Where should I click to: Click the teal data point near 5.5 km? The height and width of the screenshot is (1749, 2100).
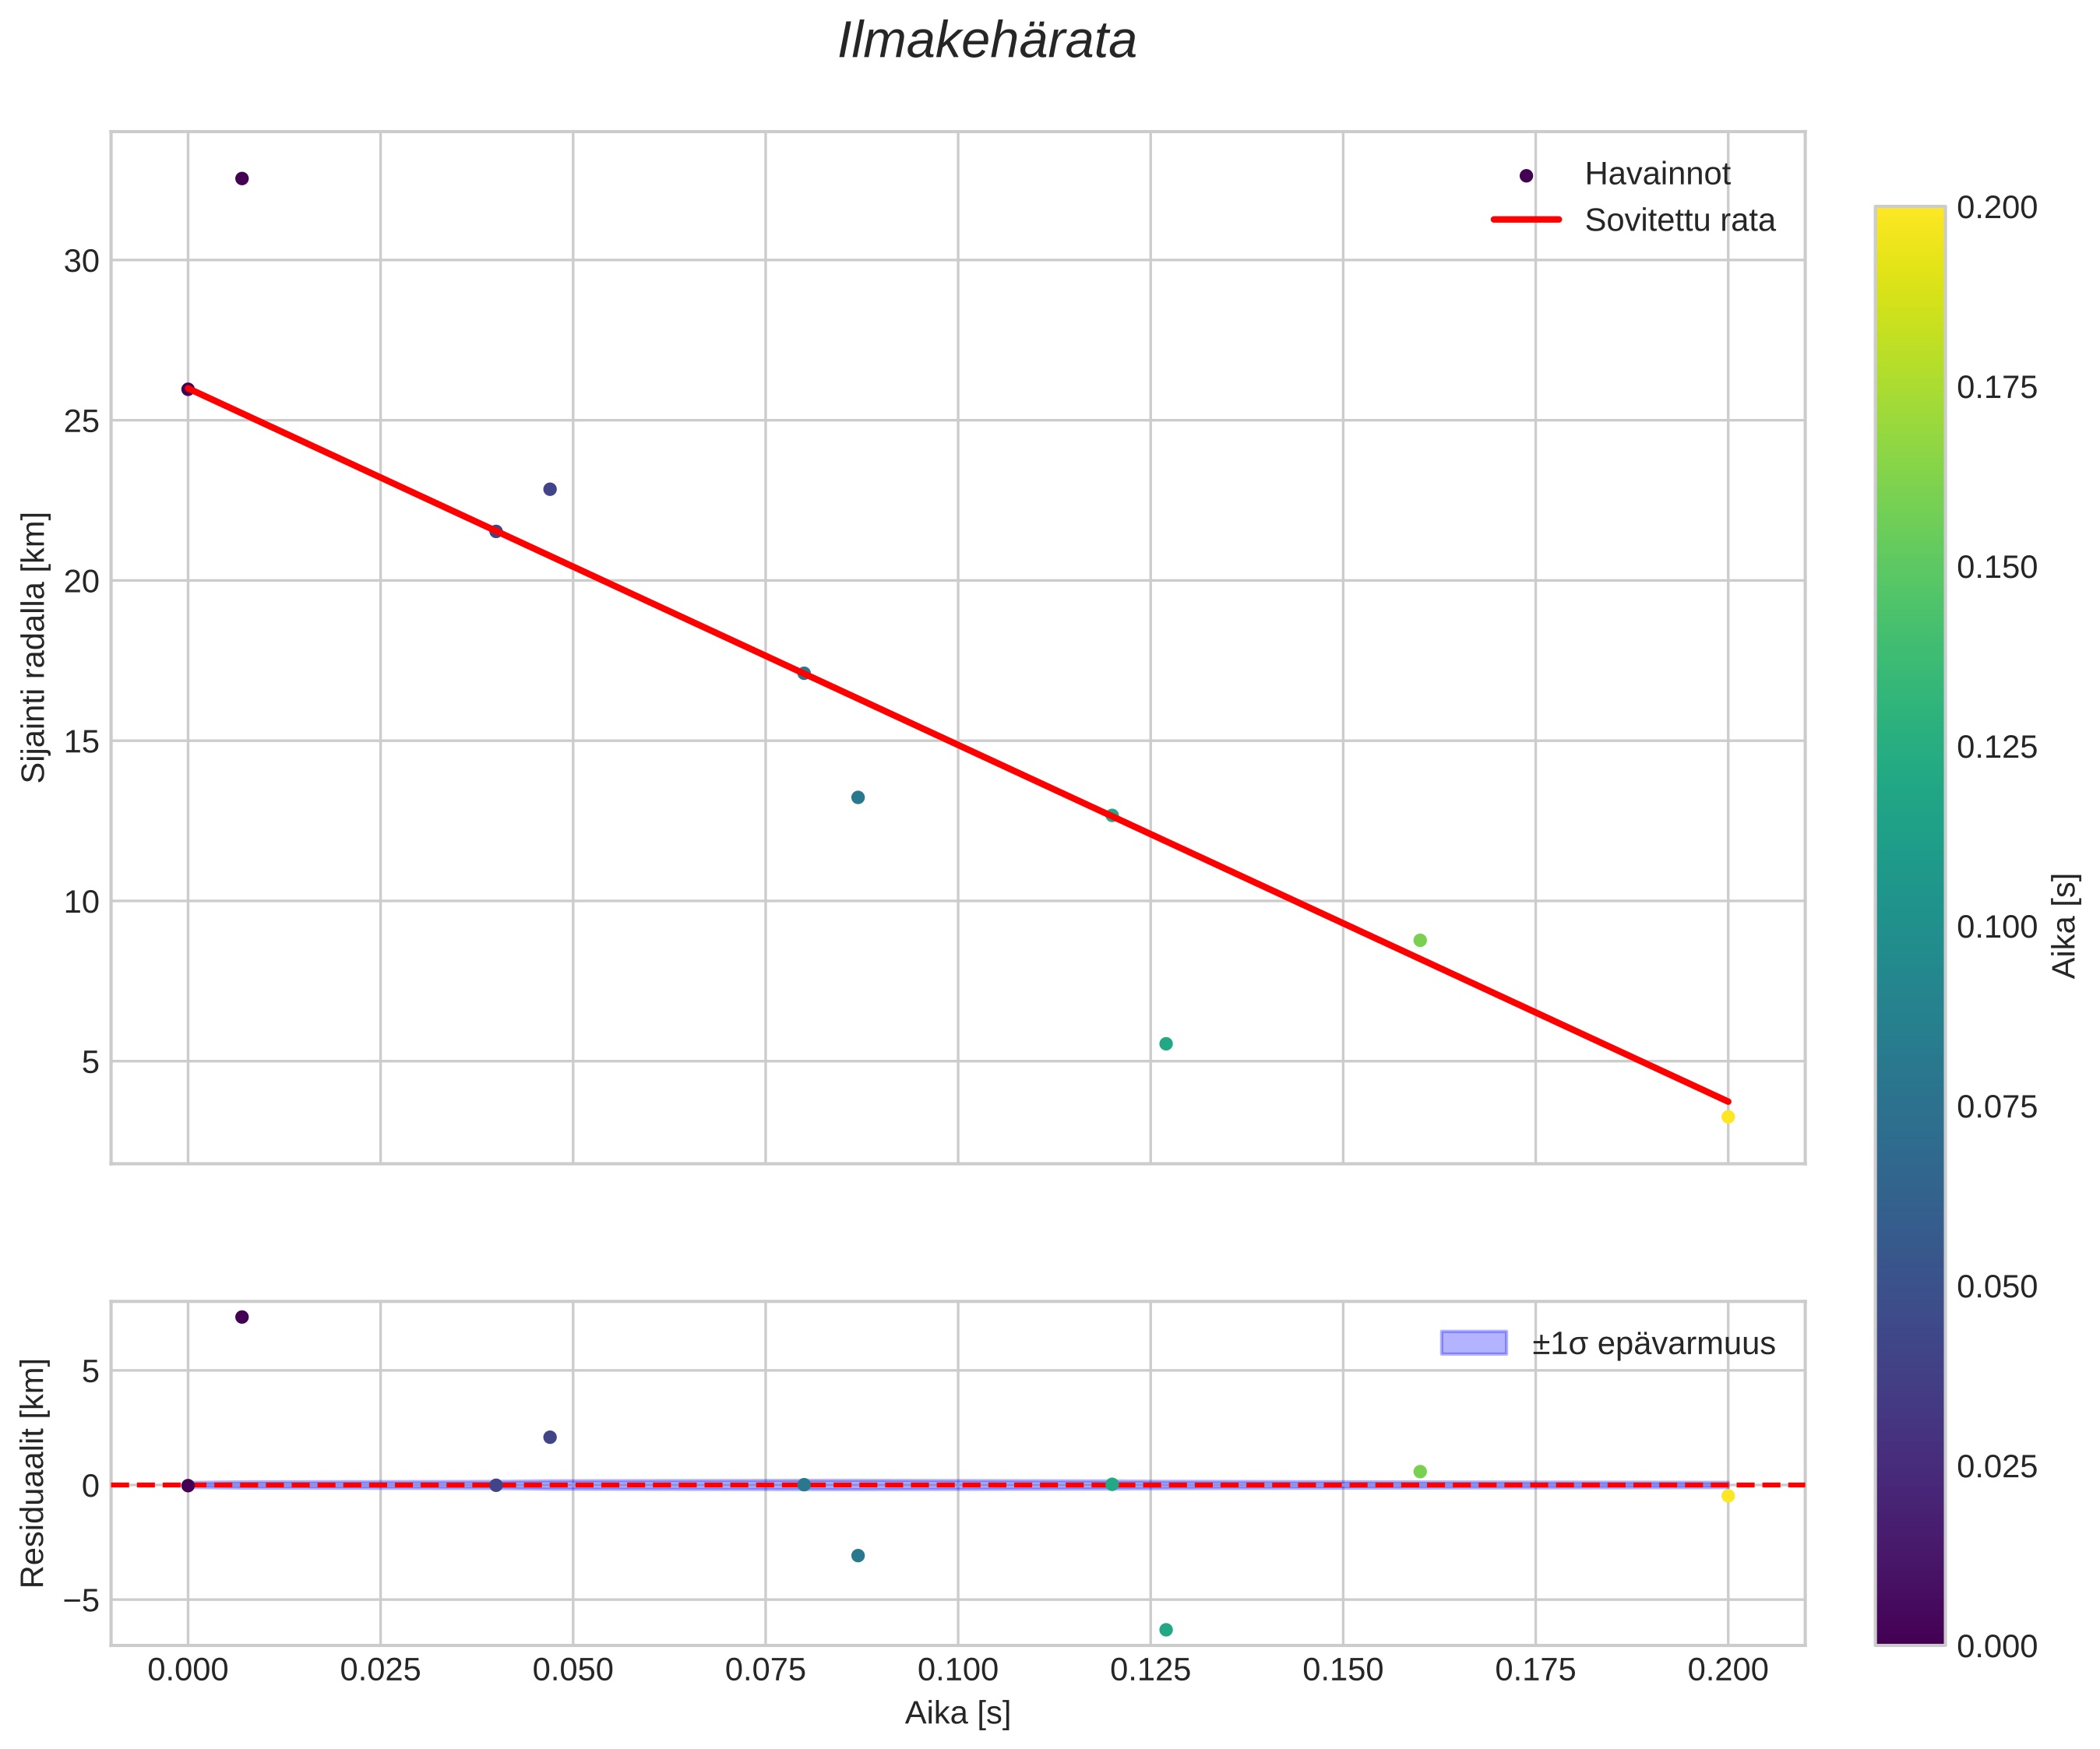click(x=1165, y=1044)
